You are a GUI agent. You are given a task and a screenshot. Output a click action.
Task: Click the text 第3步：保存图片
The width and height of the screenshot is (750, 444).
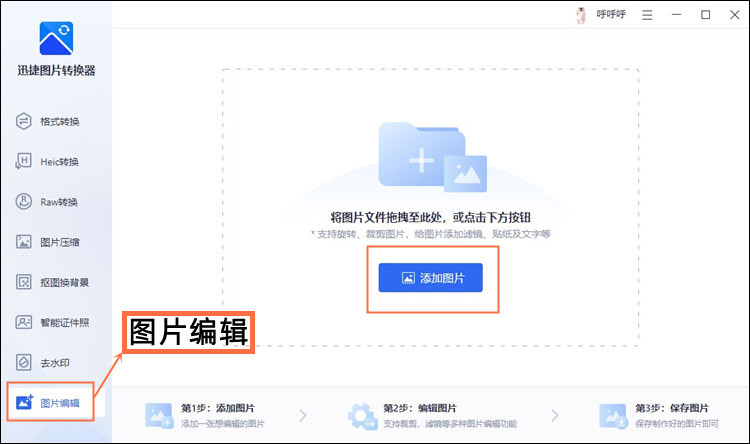click(672, 408)
